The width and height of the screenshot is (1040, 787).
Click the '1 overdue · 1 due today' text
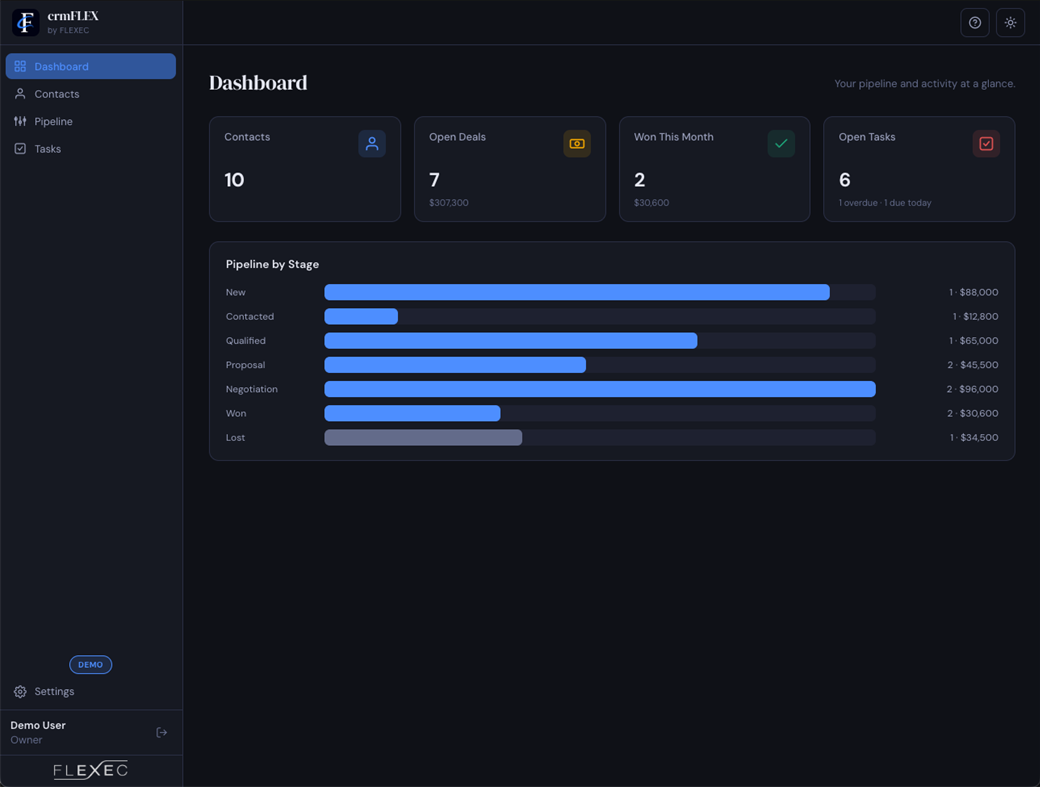tap(885, 203)
